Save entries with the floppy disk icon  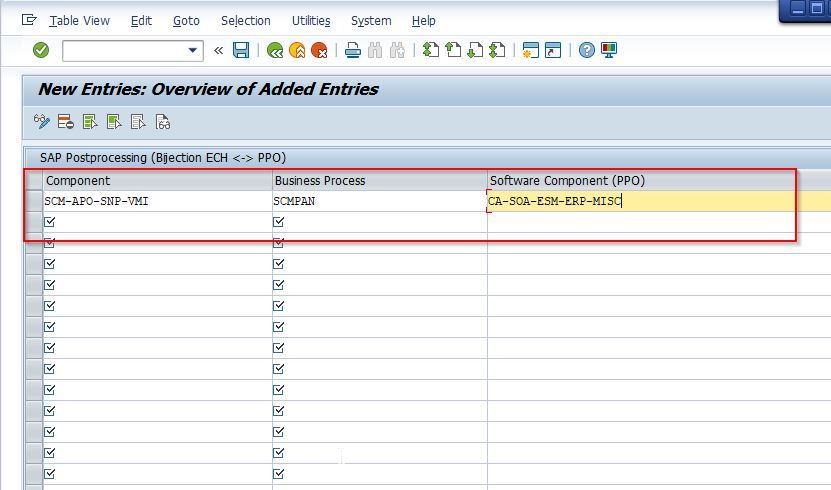tap(241, 50)
